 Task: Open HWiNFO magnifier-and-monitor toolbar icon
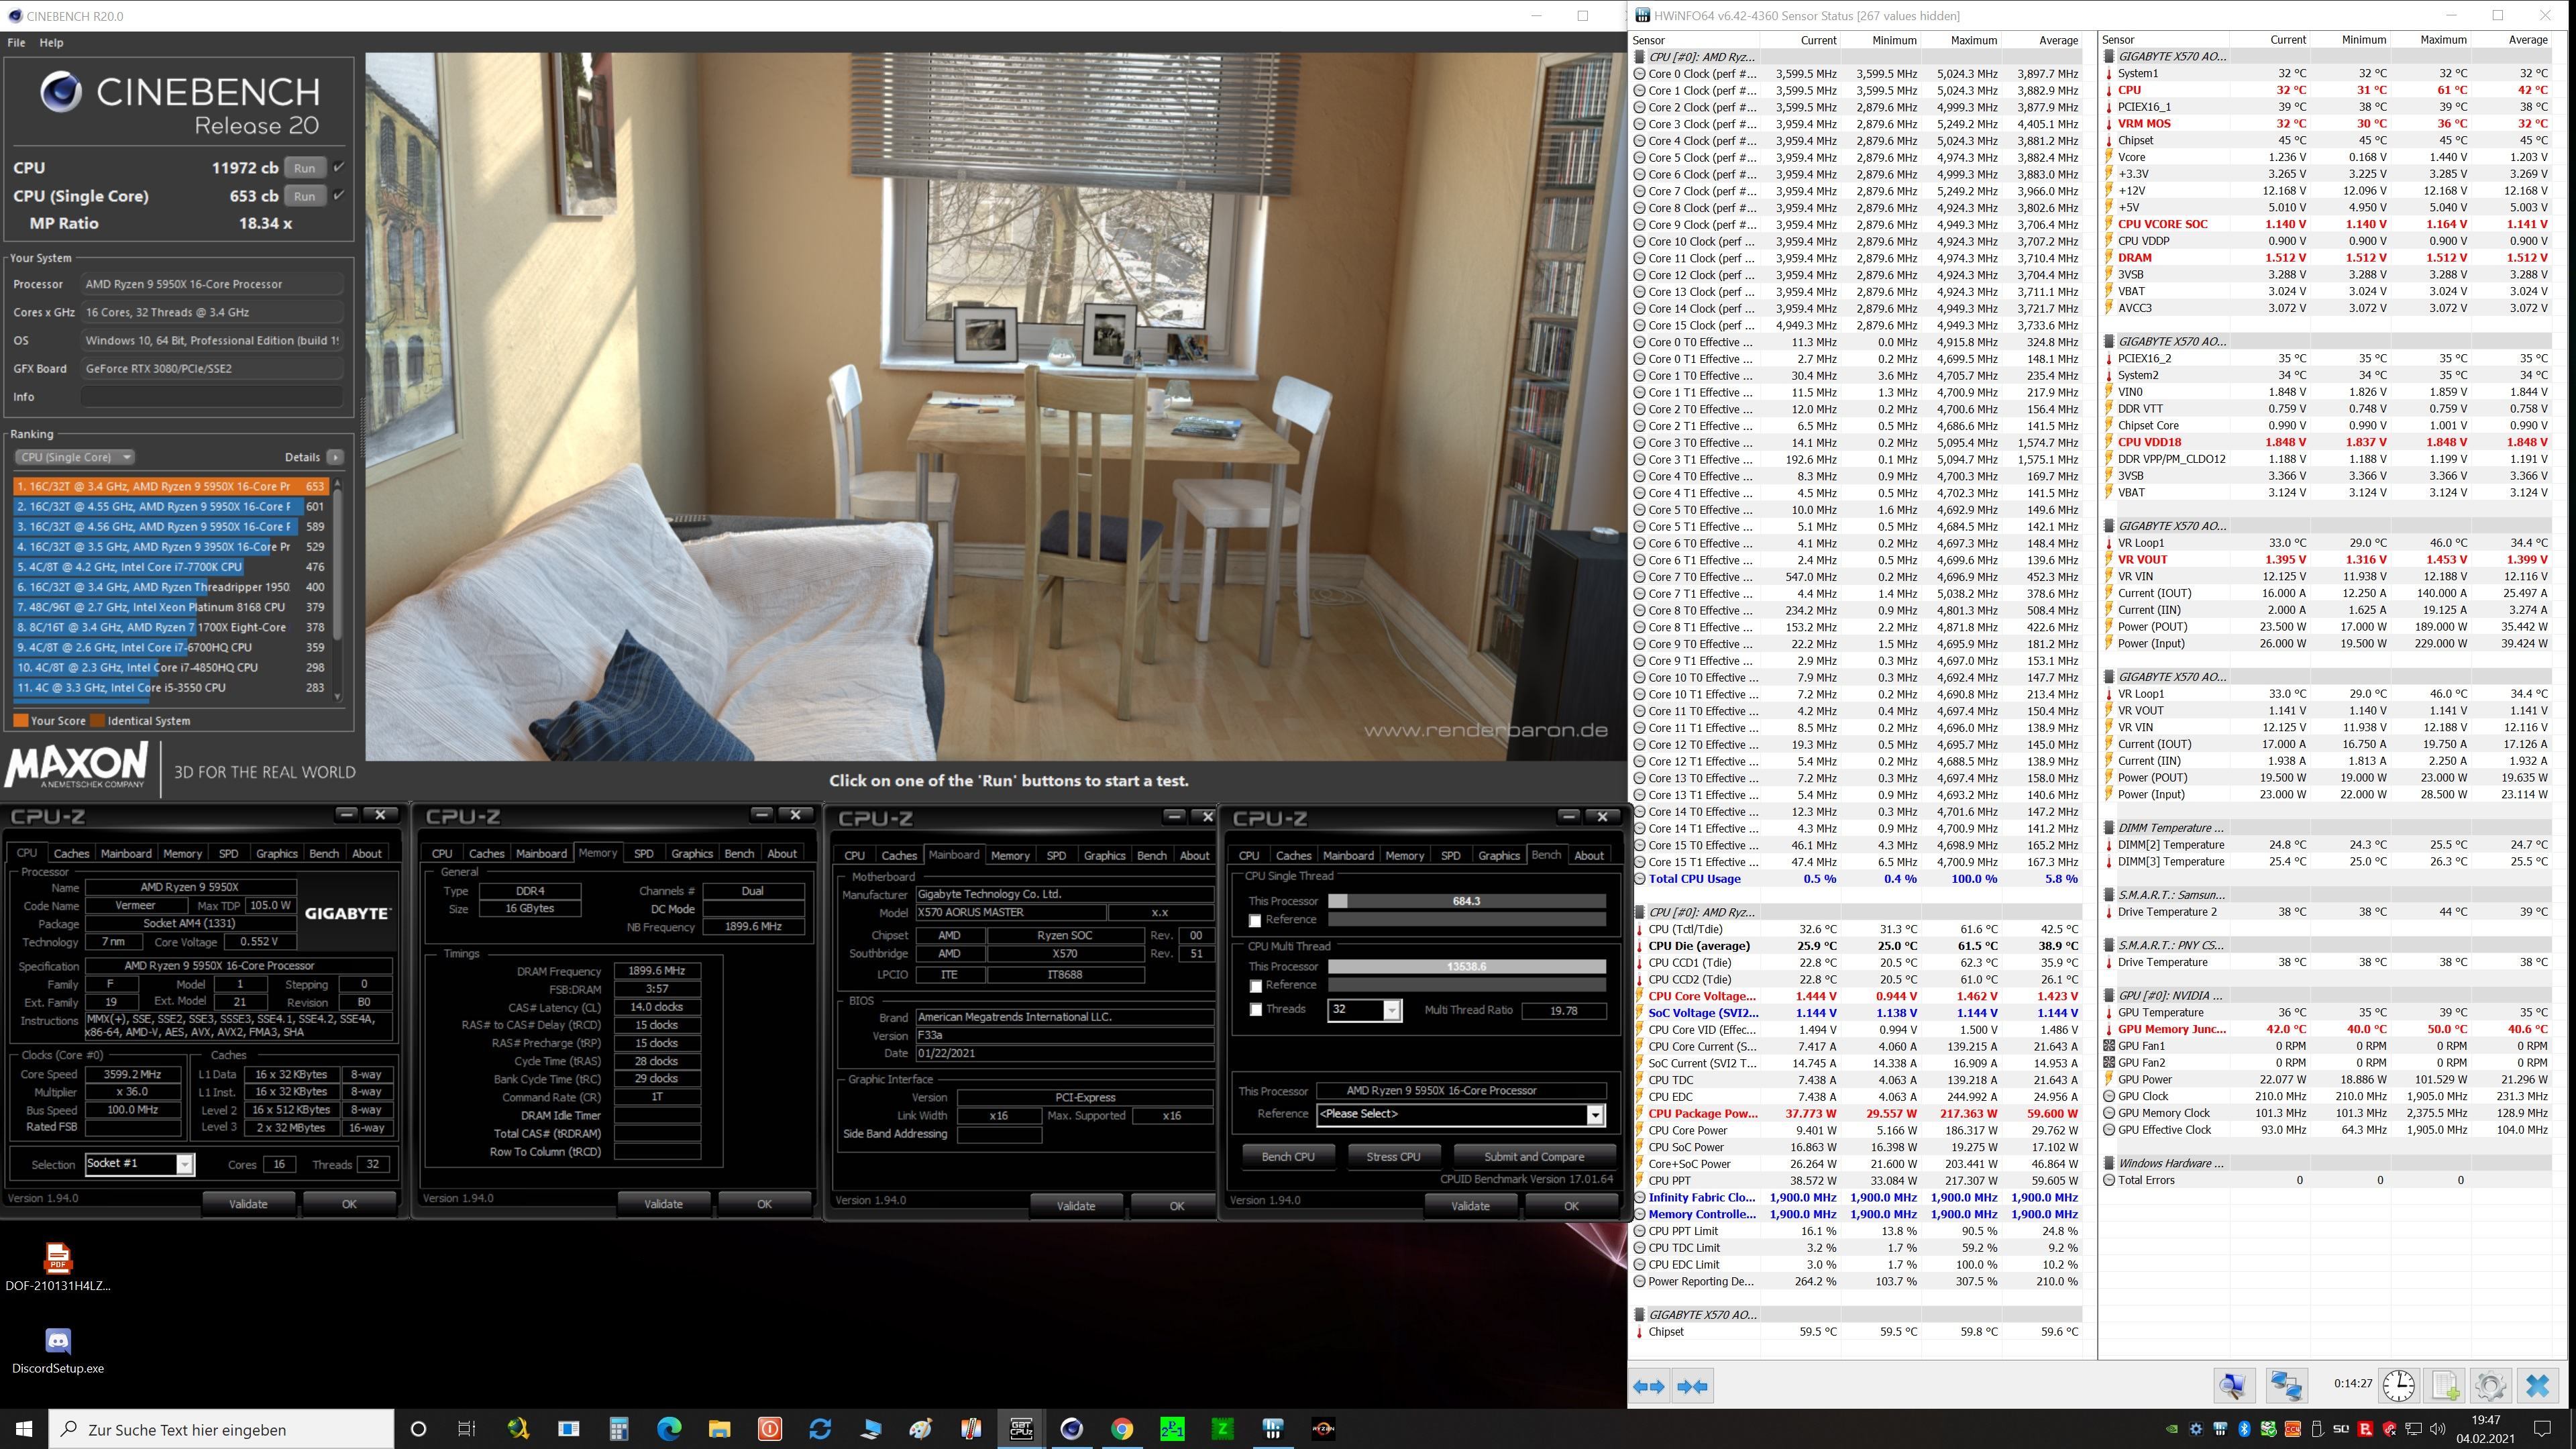click(2234, 1385)
